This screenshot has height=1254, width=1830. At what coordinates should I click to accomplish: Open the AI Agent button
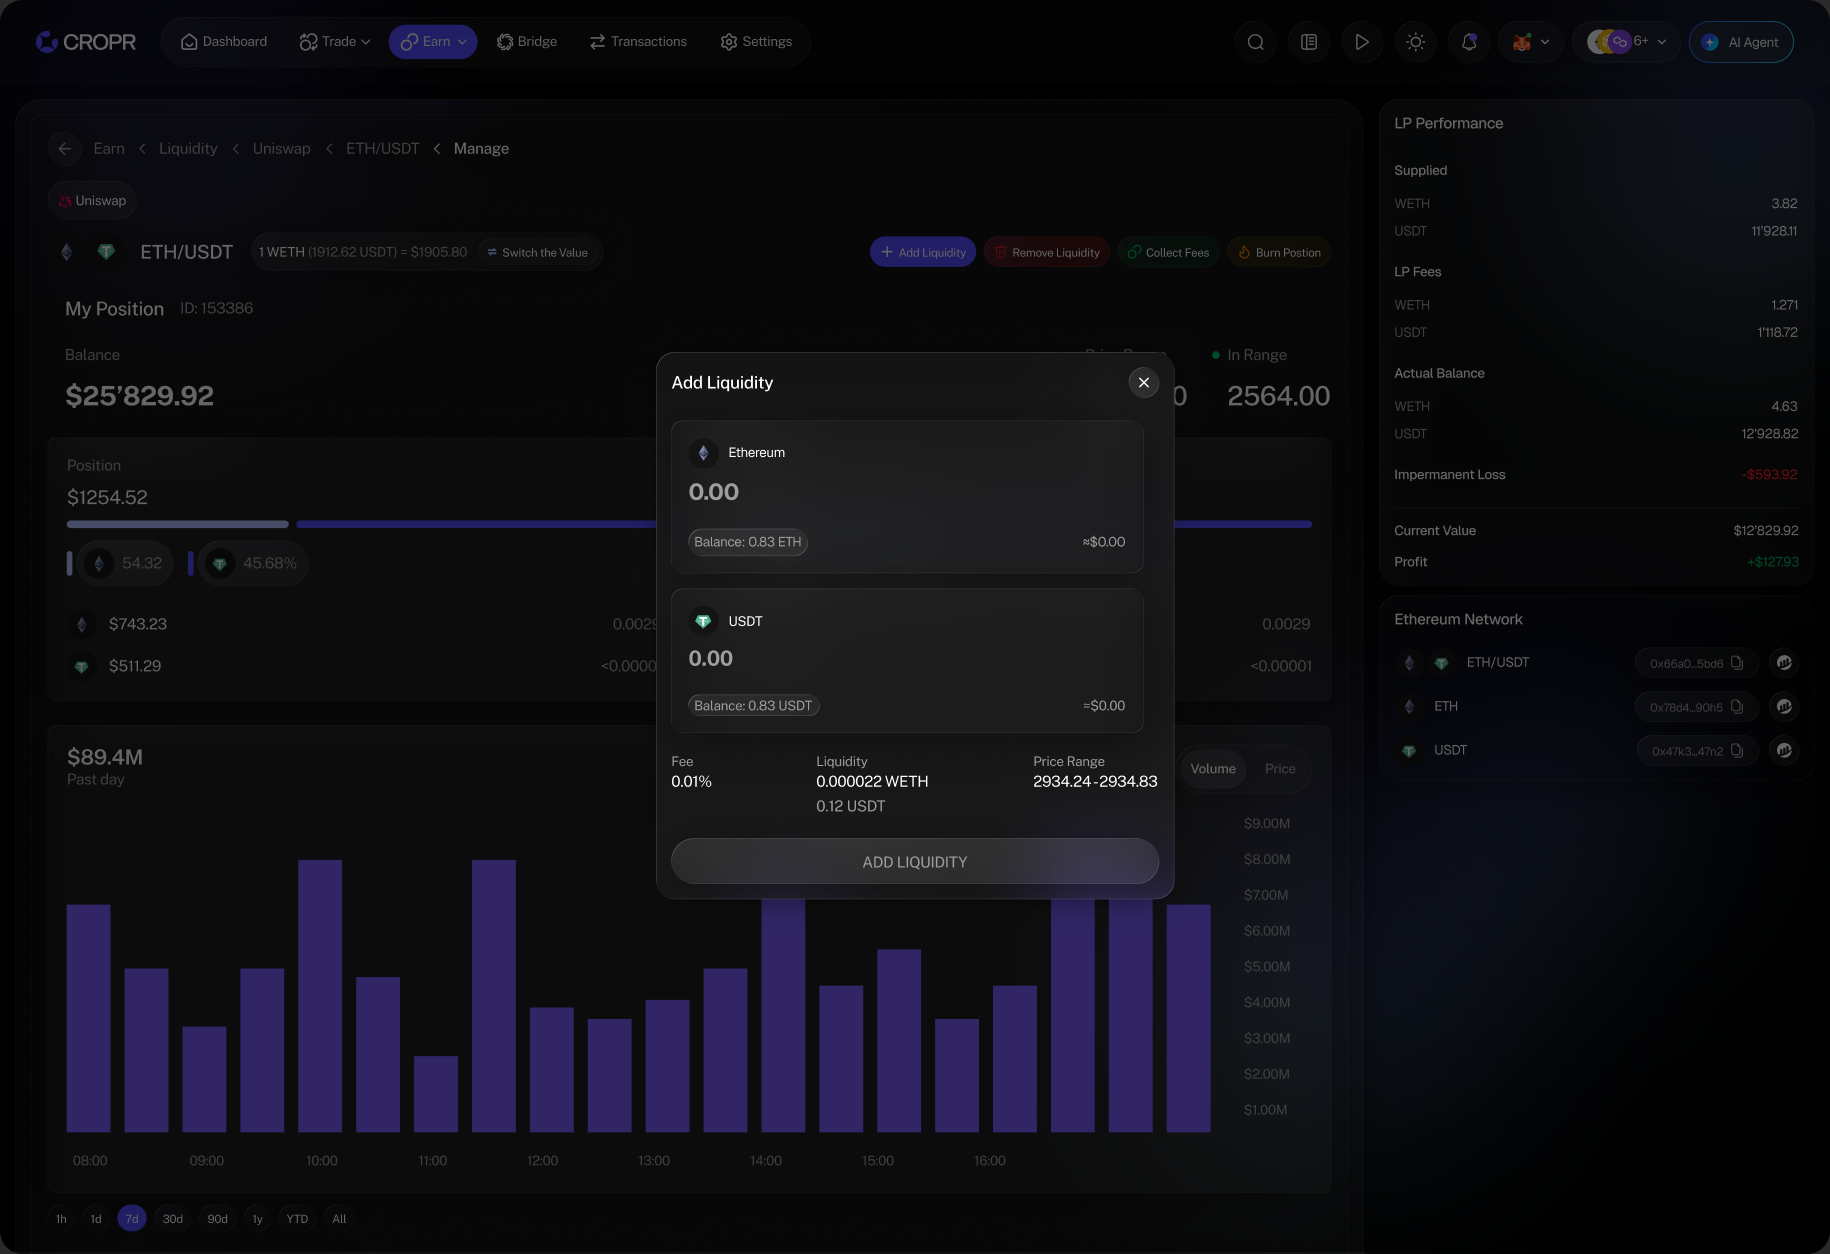(1741, 42)
